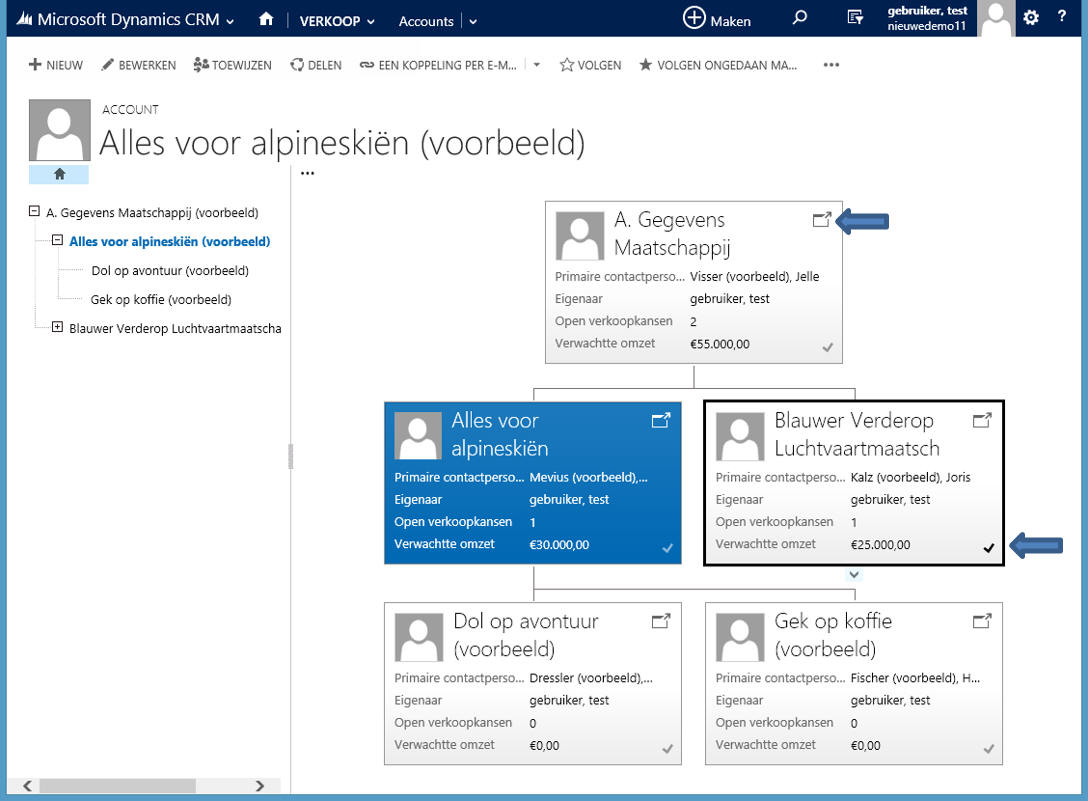Screen dimensions: 1088x801
Task: Click the Home icon in top navigation bar
Action: (x=266, y=20)
